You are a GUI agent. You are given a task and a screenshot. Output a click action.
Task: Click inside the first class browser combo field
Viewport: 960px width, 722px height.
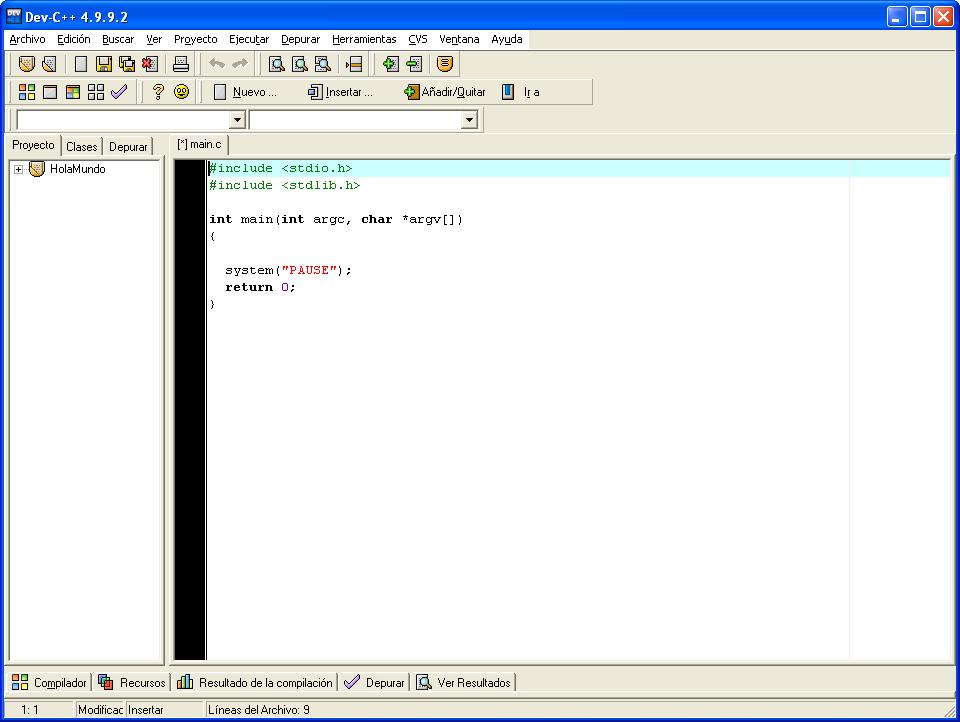click(124, 119)
